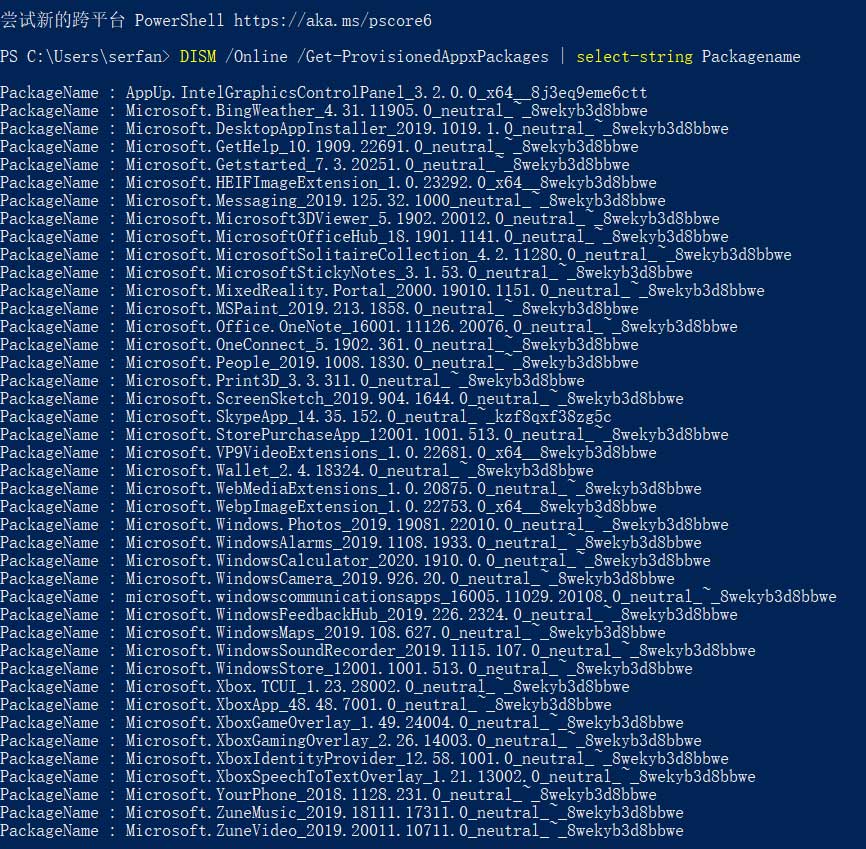Screen dimensions: 866x849
Task: Click the Microsoft.OneConnect package name
Action: pos(382,345)
